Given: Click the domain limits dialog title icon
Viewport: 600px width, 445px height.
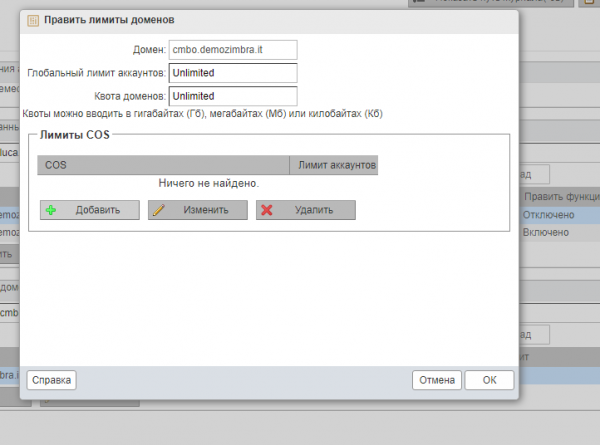Looking at the screenshot, I should click(x=33, y=19).
